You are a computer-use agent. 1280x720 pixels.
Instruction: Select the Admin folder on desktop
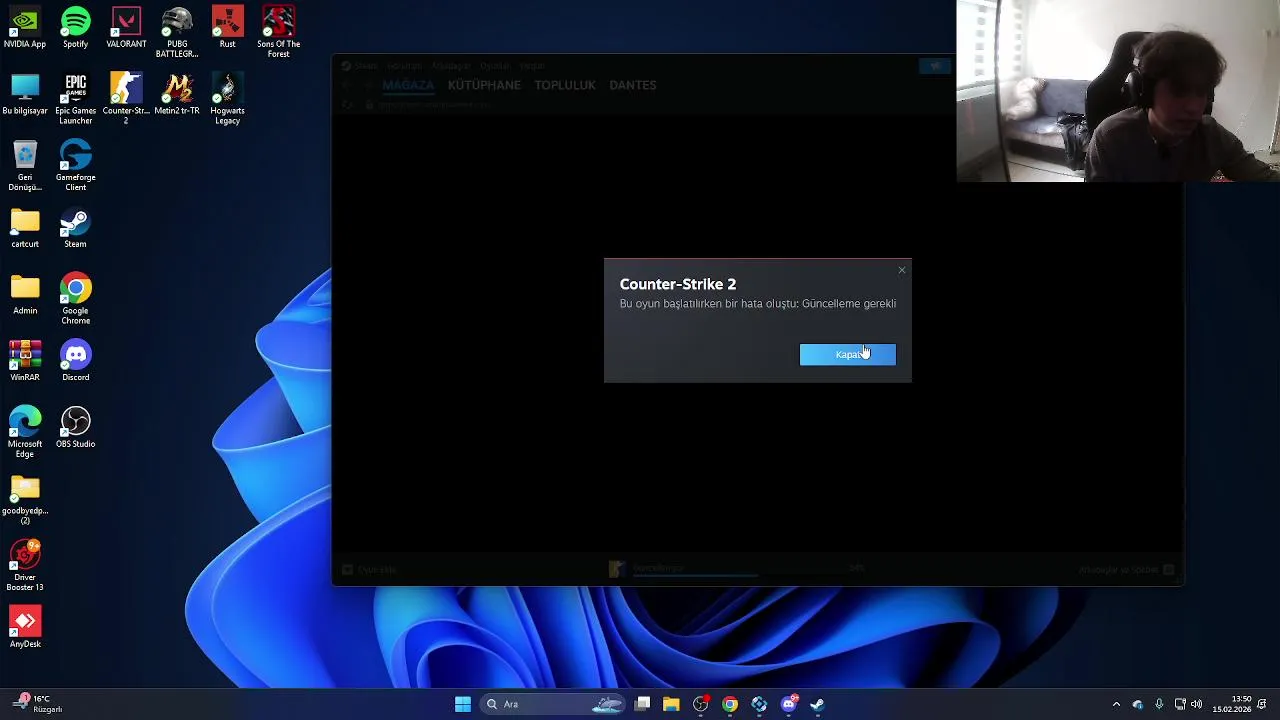click(x=25, y=295)
